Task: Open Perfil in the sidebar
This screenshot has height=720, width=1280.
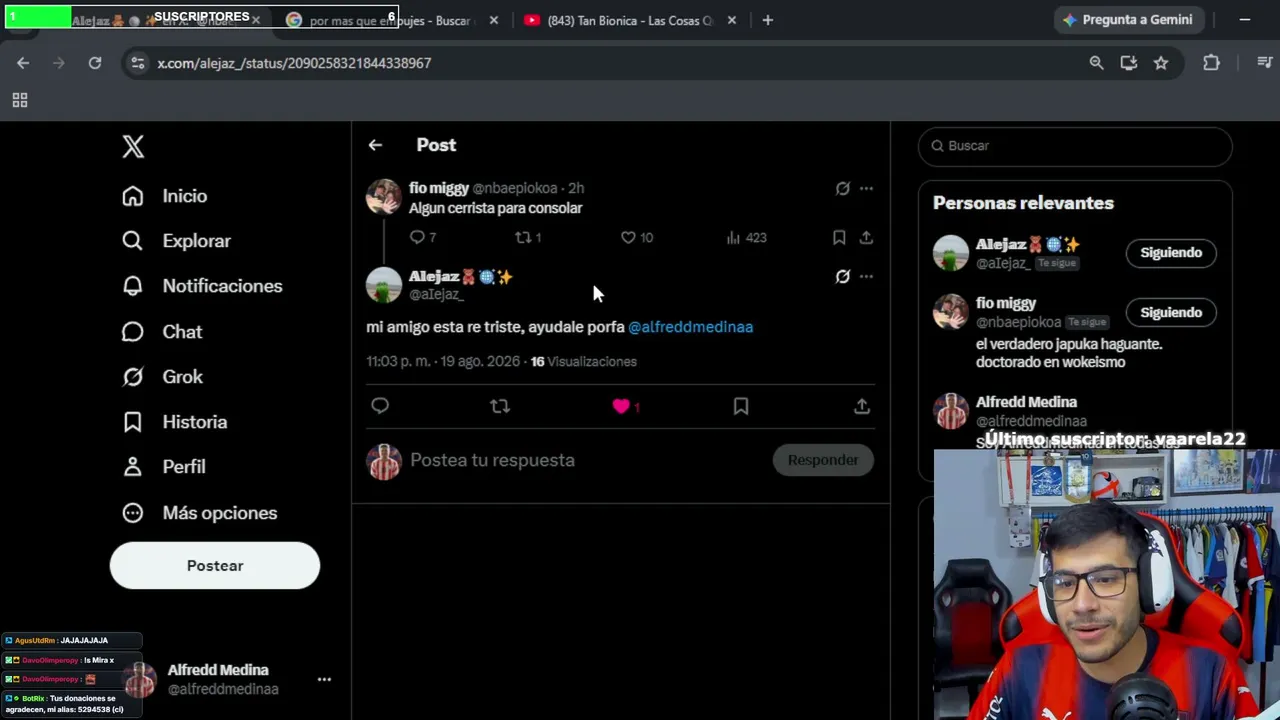Action: [x=164, y=467]
